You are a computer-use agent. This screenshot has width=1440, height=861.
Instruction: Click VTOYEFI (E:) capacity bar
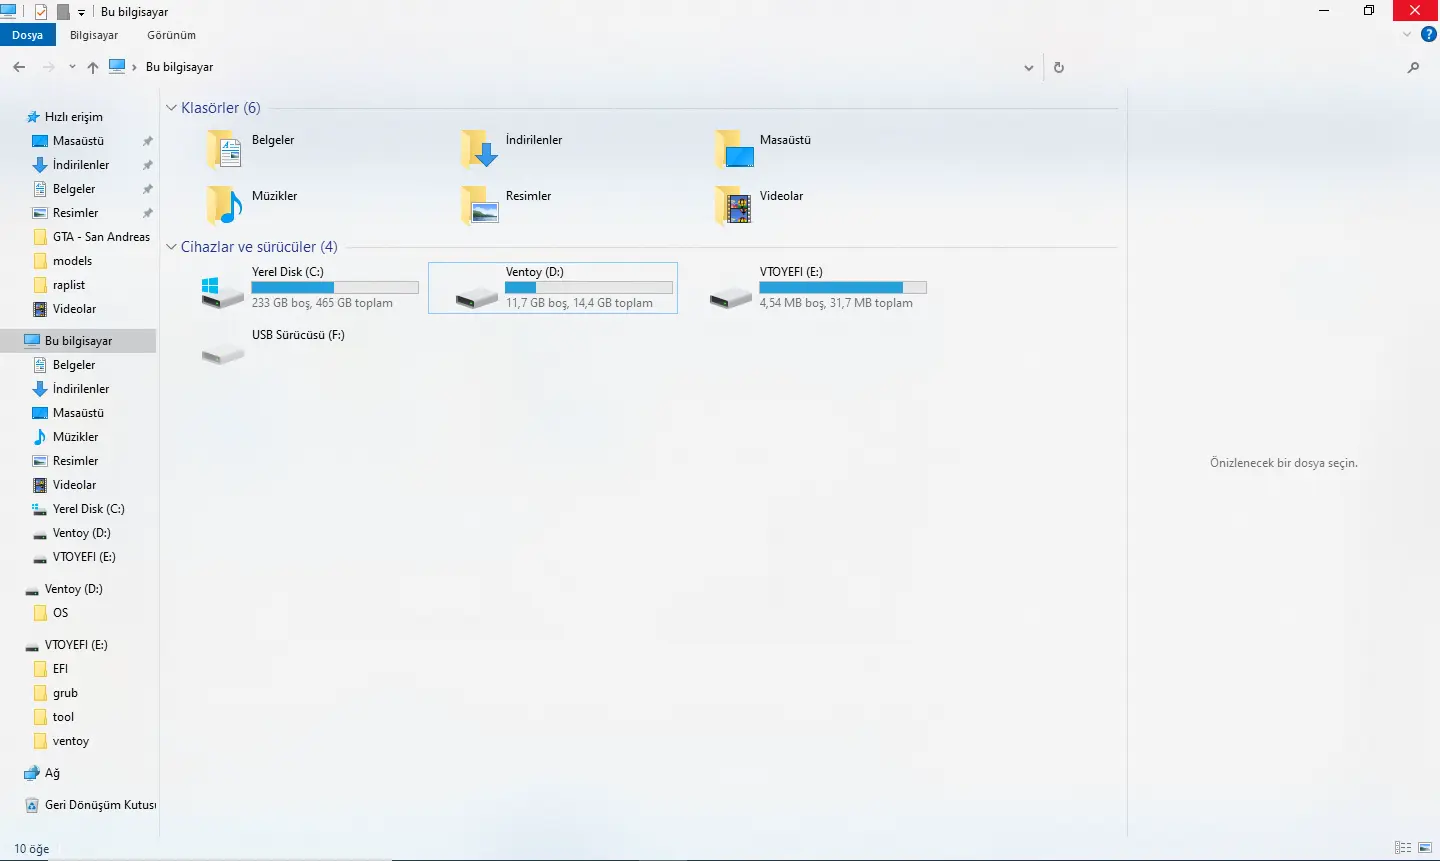coord(843,287)
